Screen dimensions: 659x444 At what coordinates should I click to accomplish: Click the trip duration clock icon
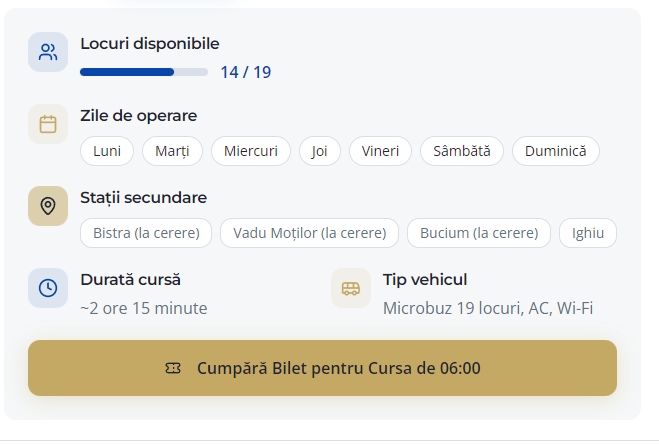point(48,288)
